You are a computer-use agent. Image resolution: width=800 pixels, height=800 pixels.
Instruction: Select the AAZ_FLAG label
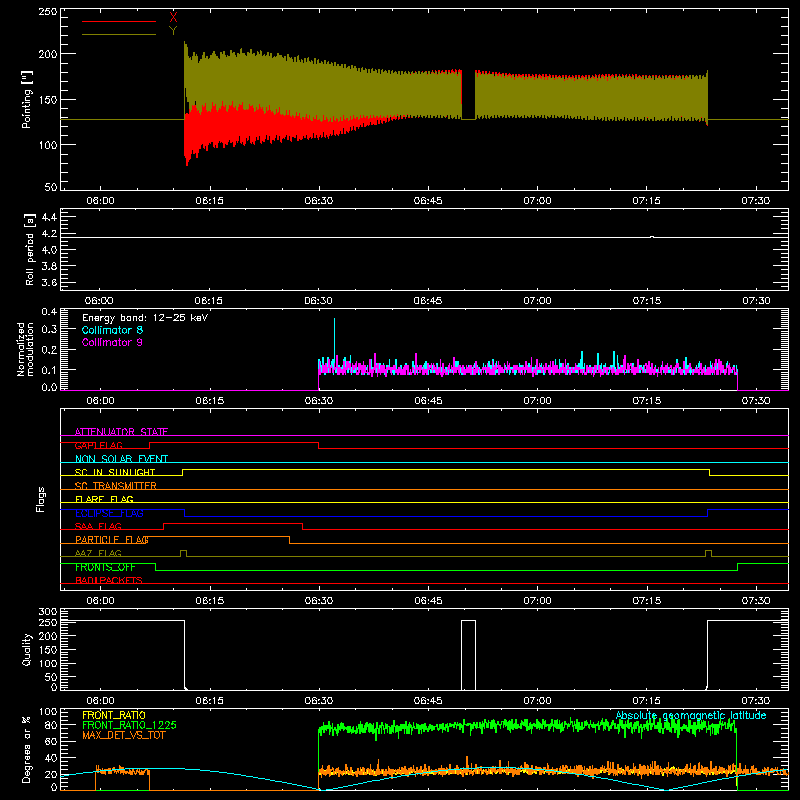tap(98, 553)
